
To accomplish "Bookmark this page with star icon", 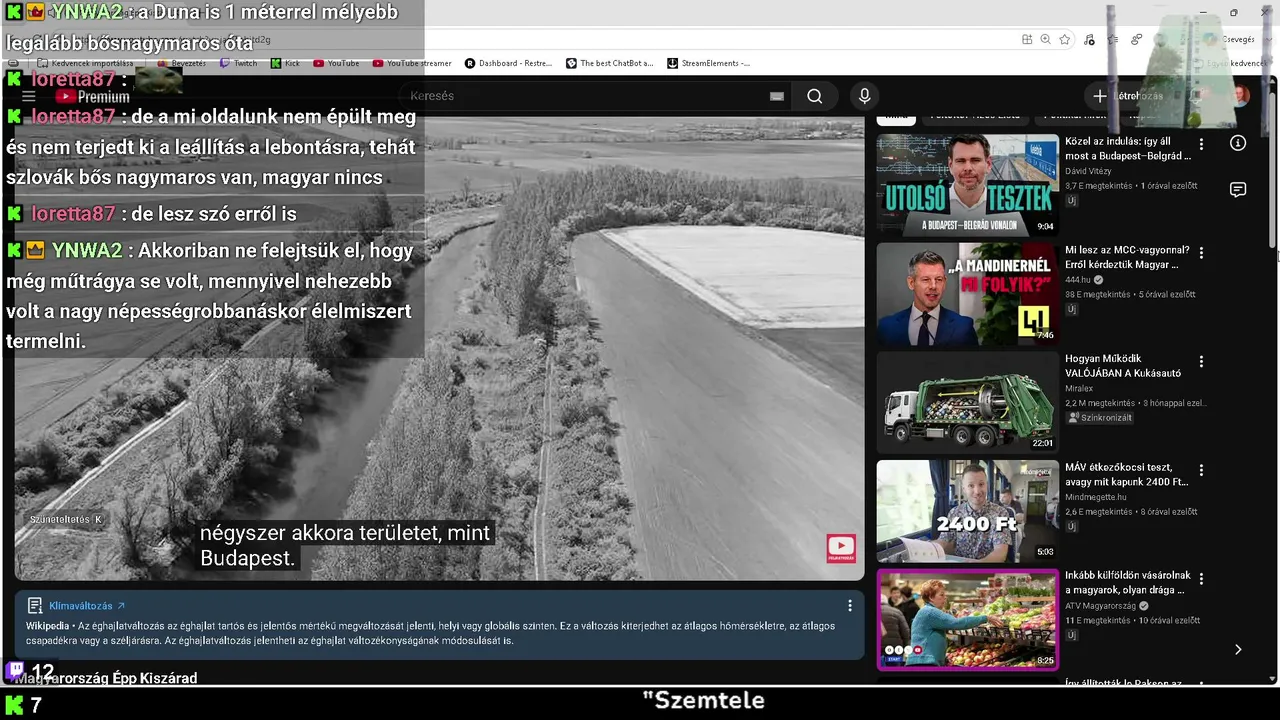I will (1065, 39).
